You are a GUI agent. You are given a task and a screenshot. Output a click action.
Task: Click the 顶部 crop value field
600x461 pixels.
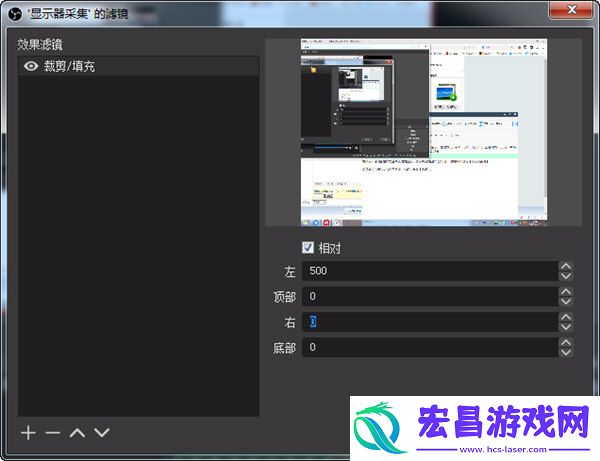[x=430, y=296]
